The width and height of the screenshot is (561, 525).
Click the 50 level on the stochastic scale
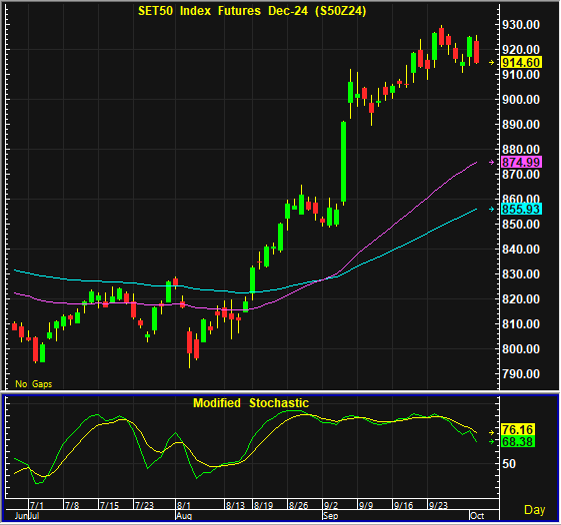click(x=509, y=464)
